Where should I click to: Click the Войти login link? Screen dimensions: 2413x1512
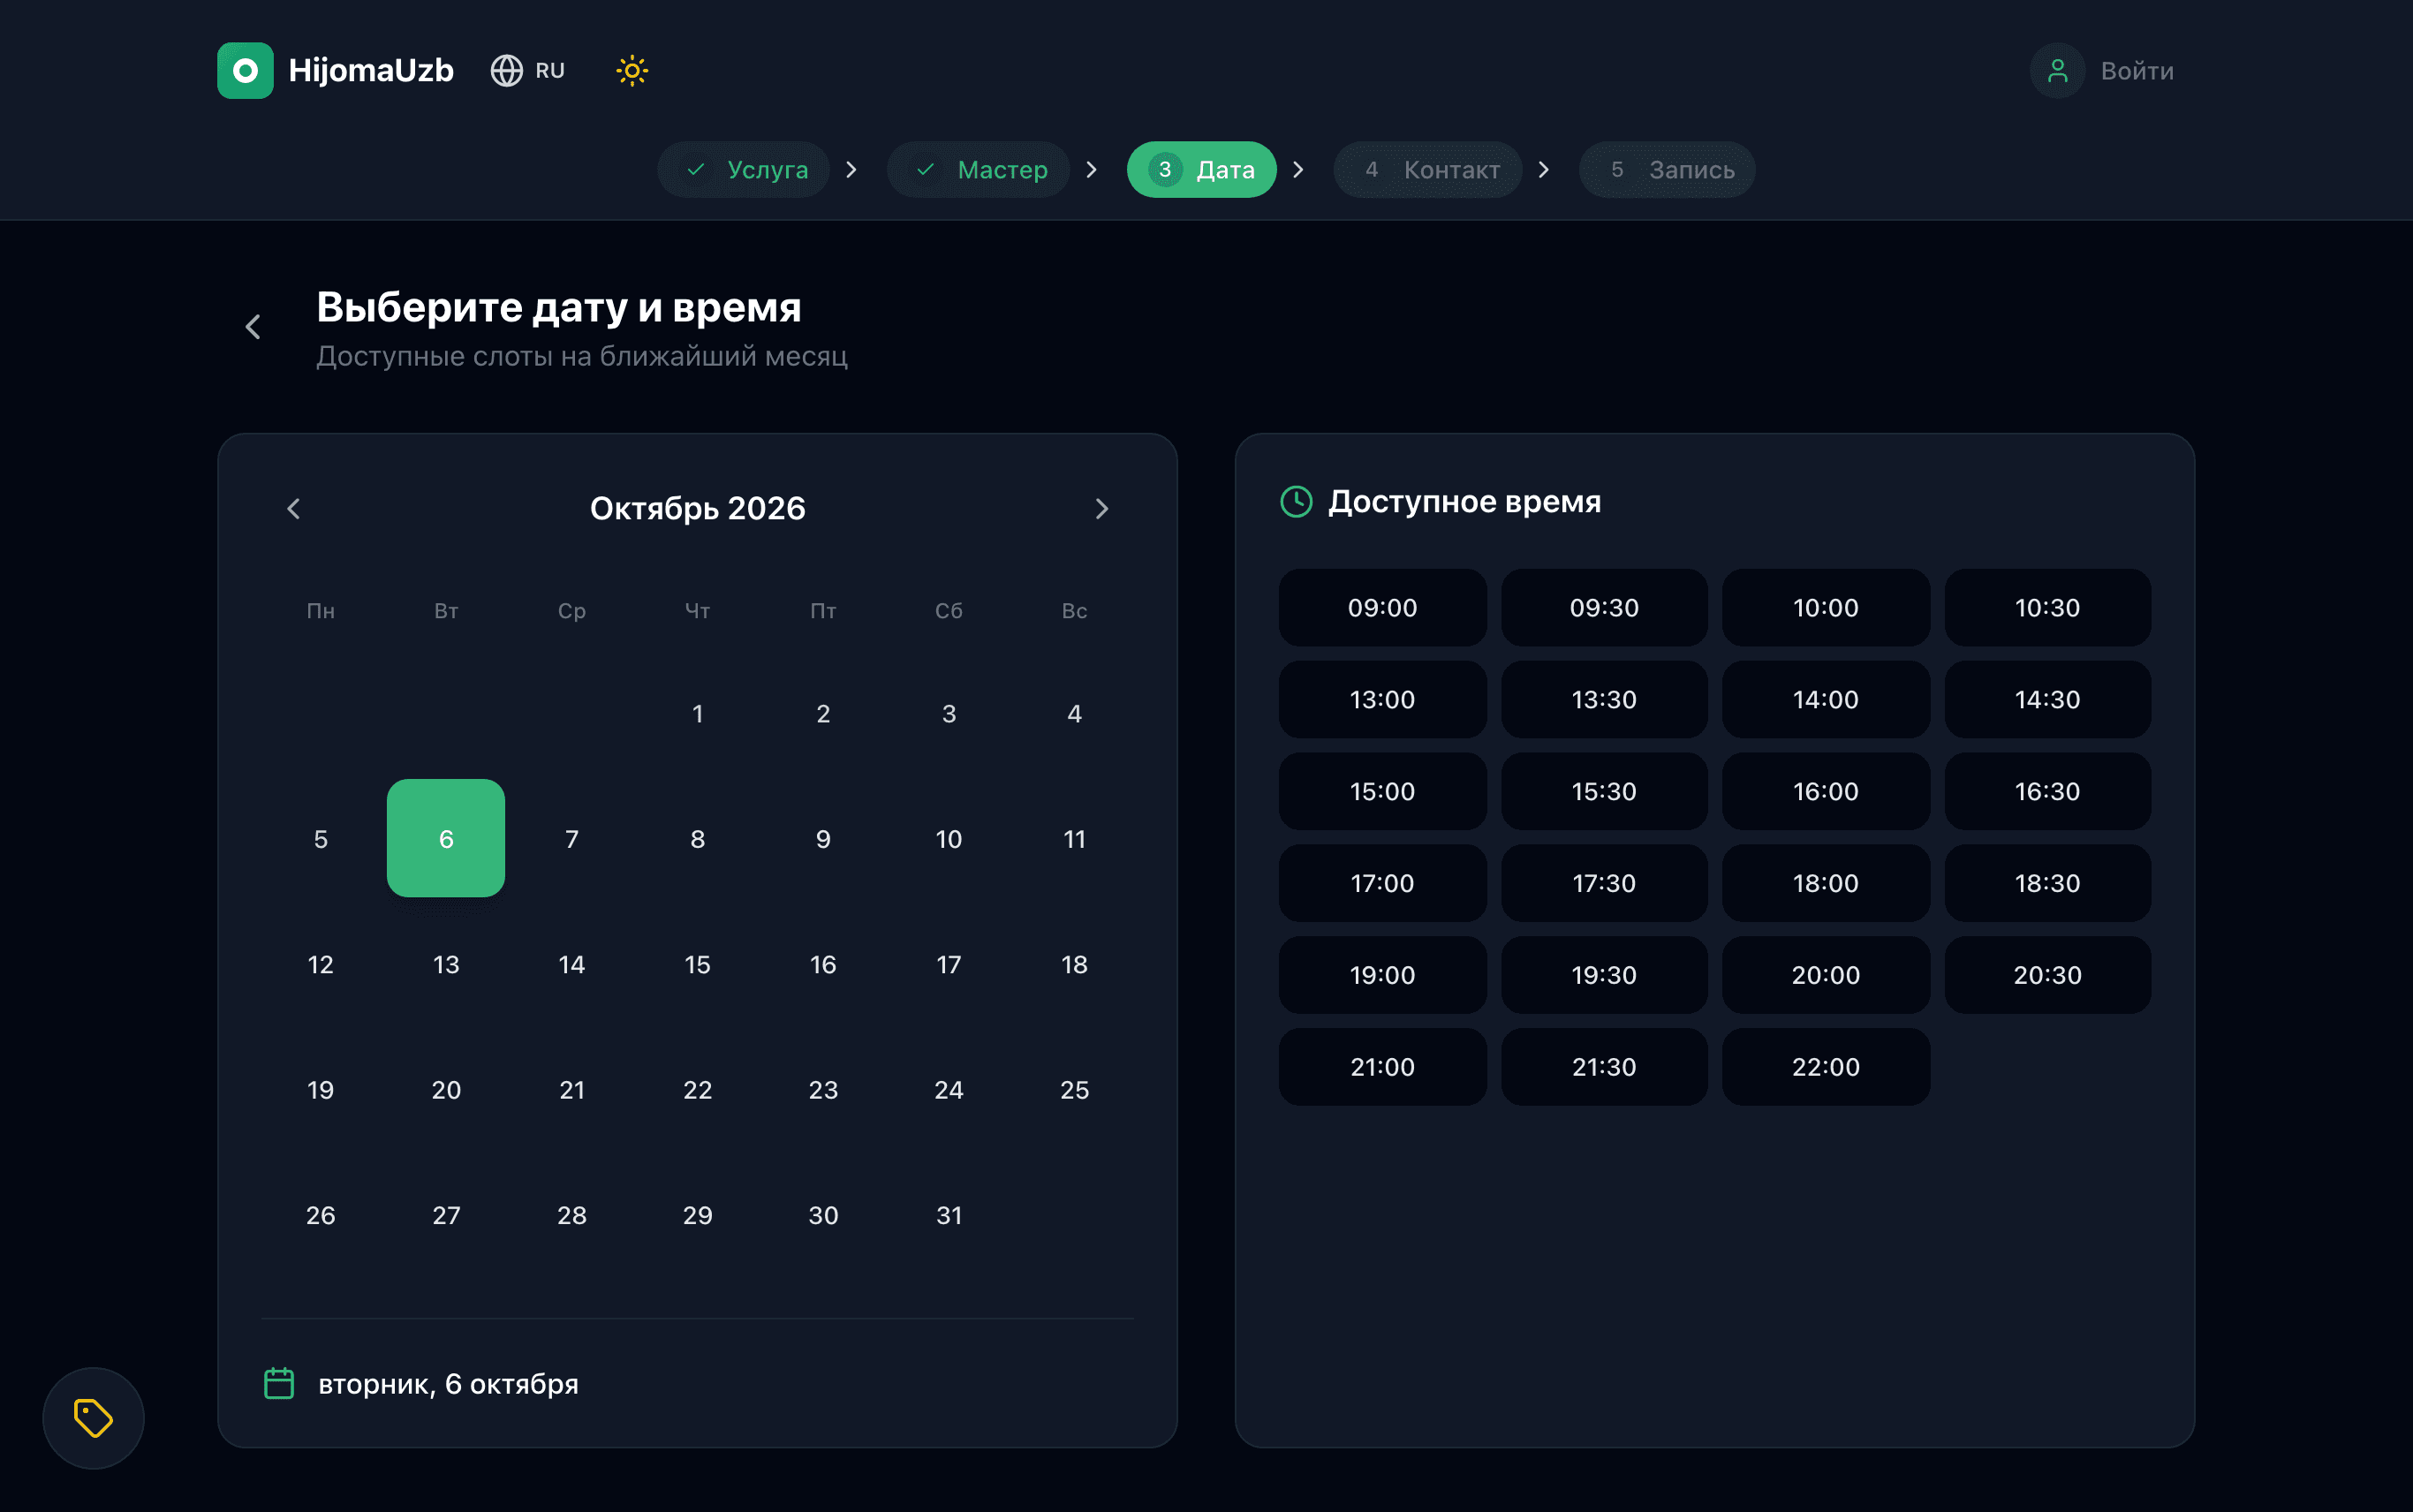pos(2137,71)
